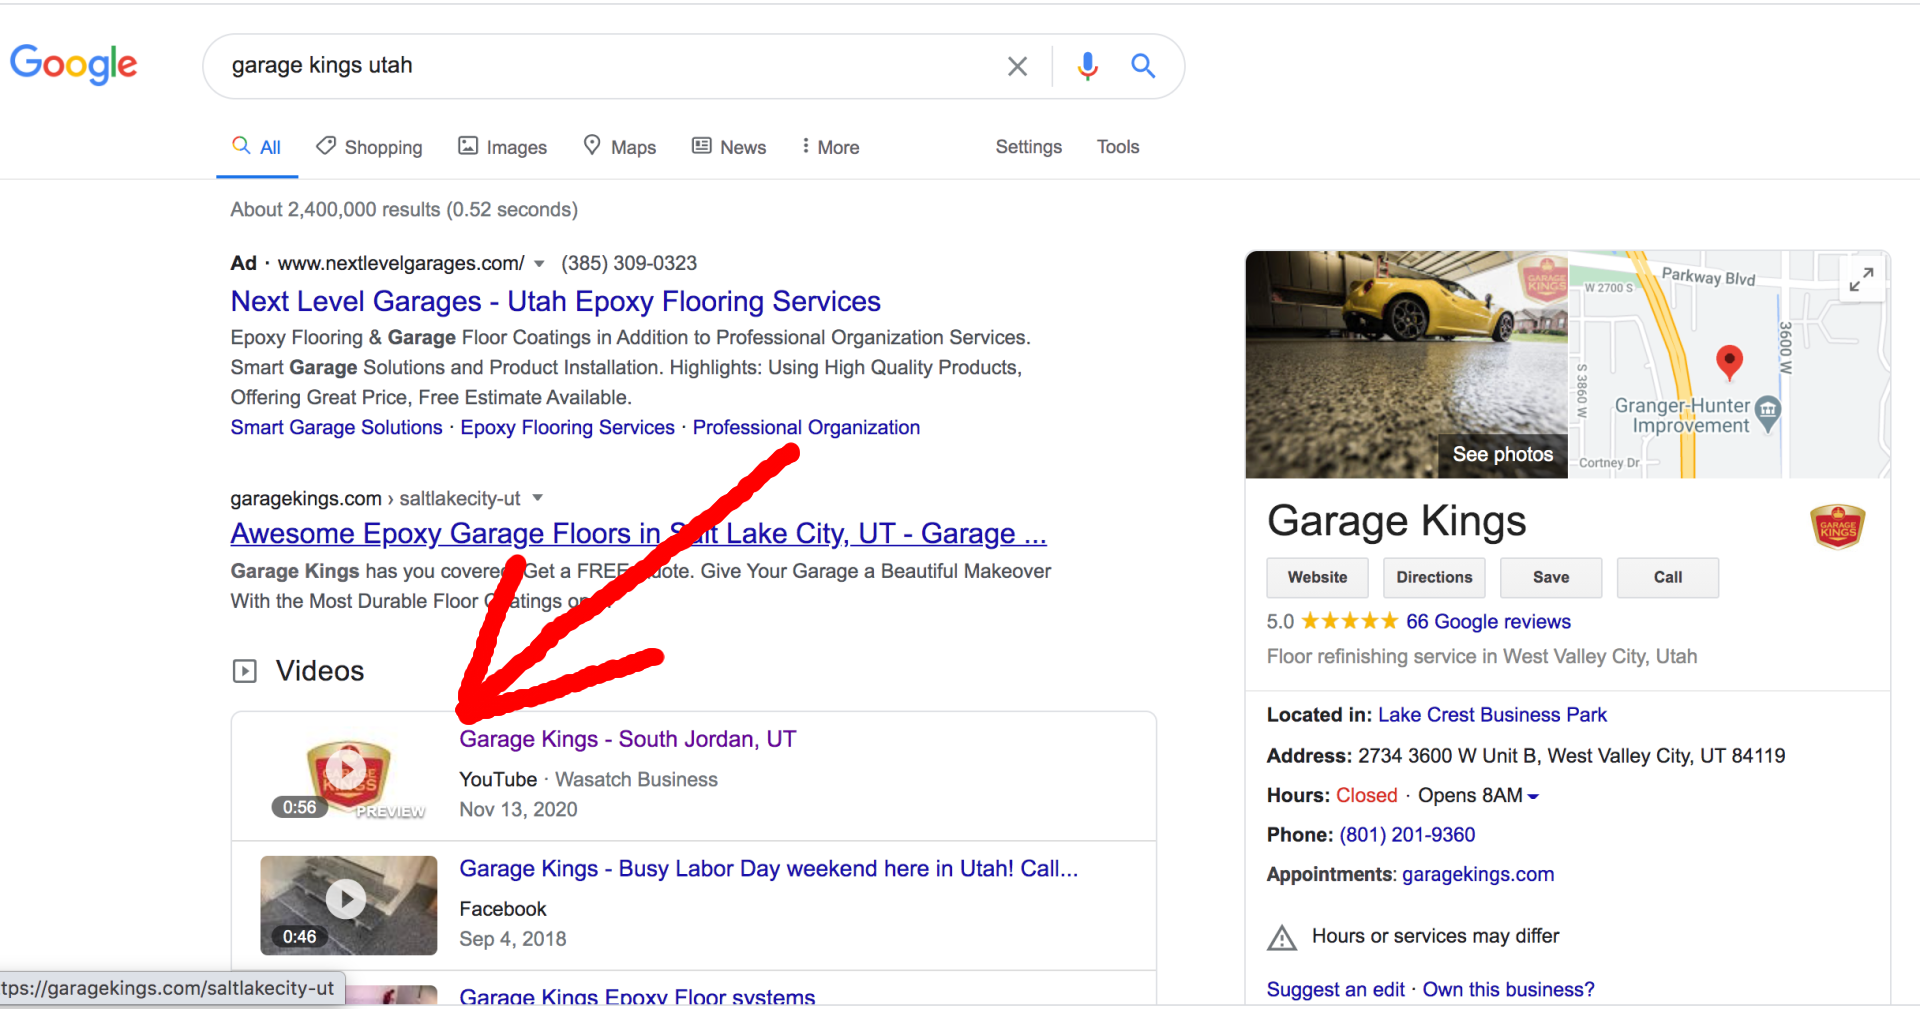Click the Garage Kings logo badge in panel
1920x1009 pixels.
(x=1837, y=526)
